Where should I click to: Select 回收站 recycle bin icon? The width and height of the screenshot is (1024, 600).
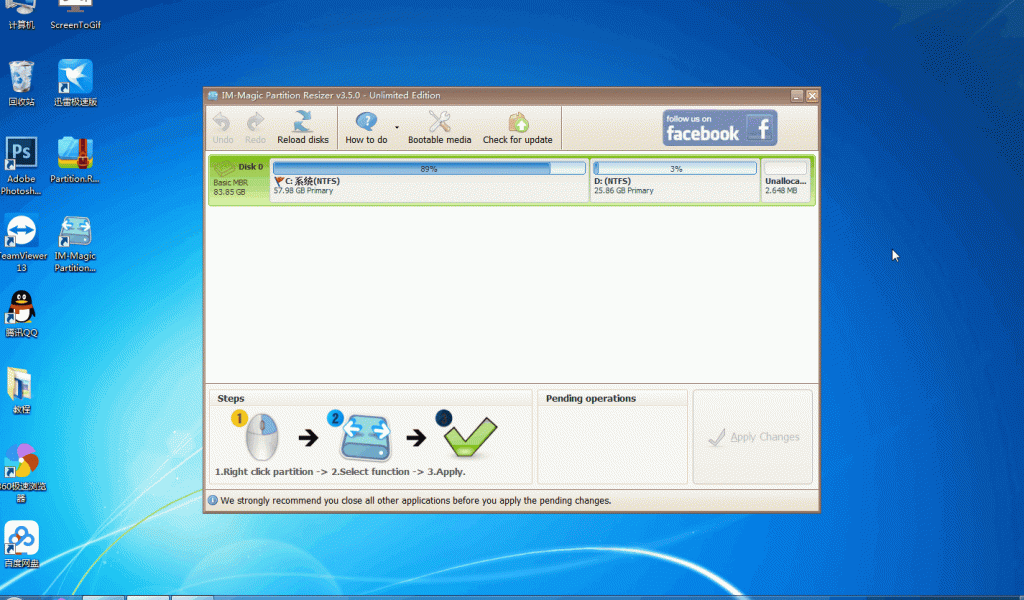22,83
